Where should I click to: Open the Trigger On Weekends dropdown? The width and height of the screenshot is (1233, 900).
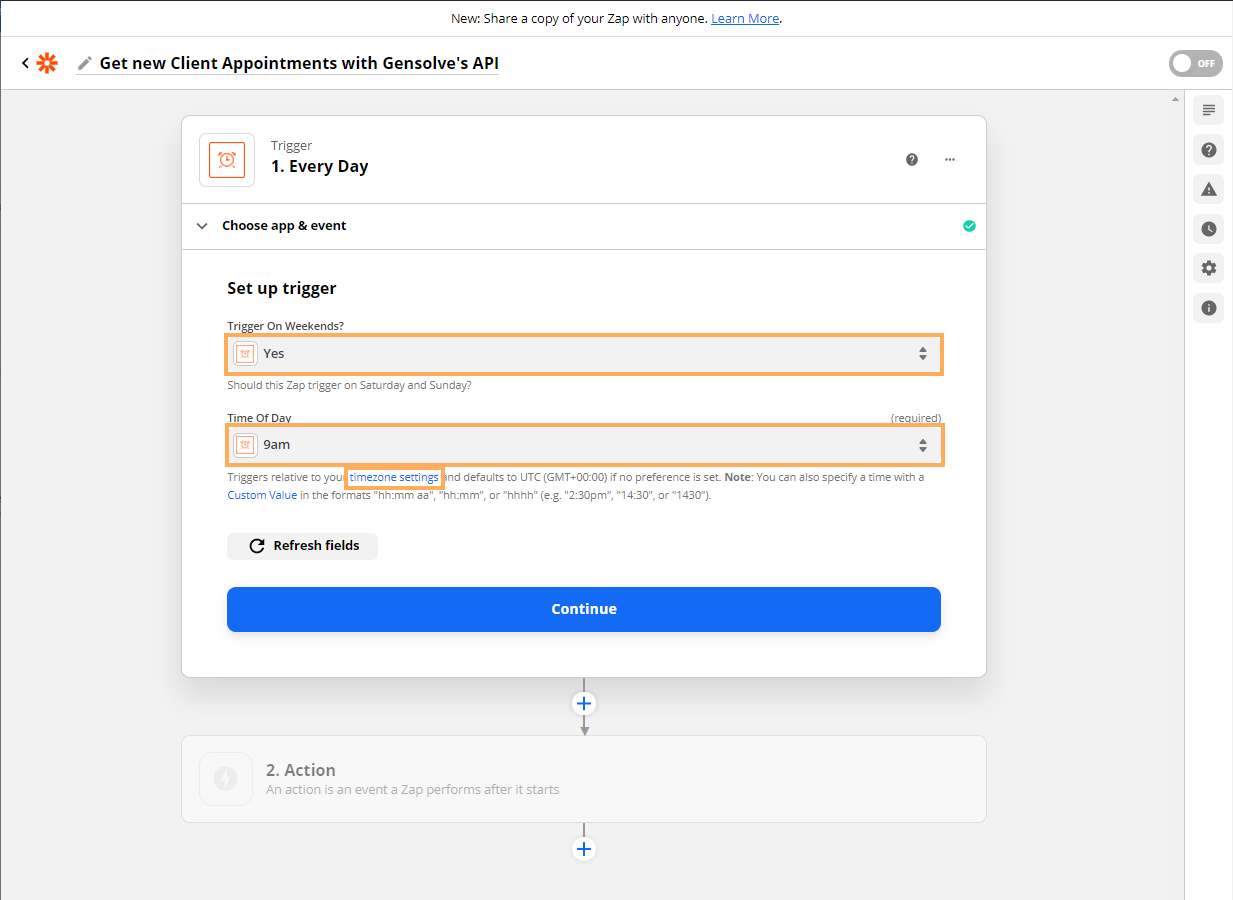pos(584,354)
